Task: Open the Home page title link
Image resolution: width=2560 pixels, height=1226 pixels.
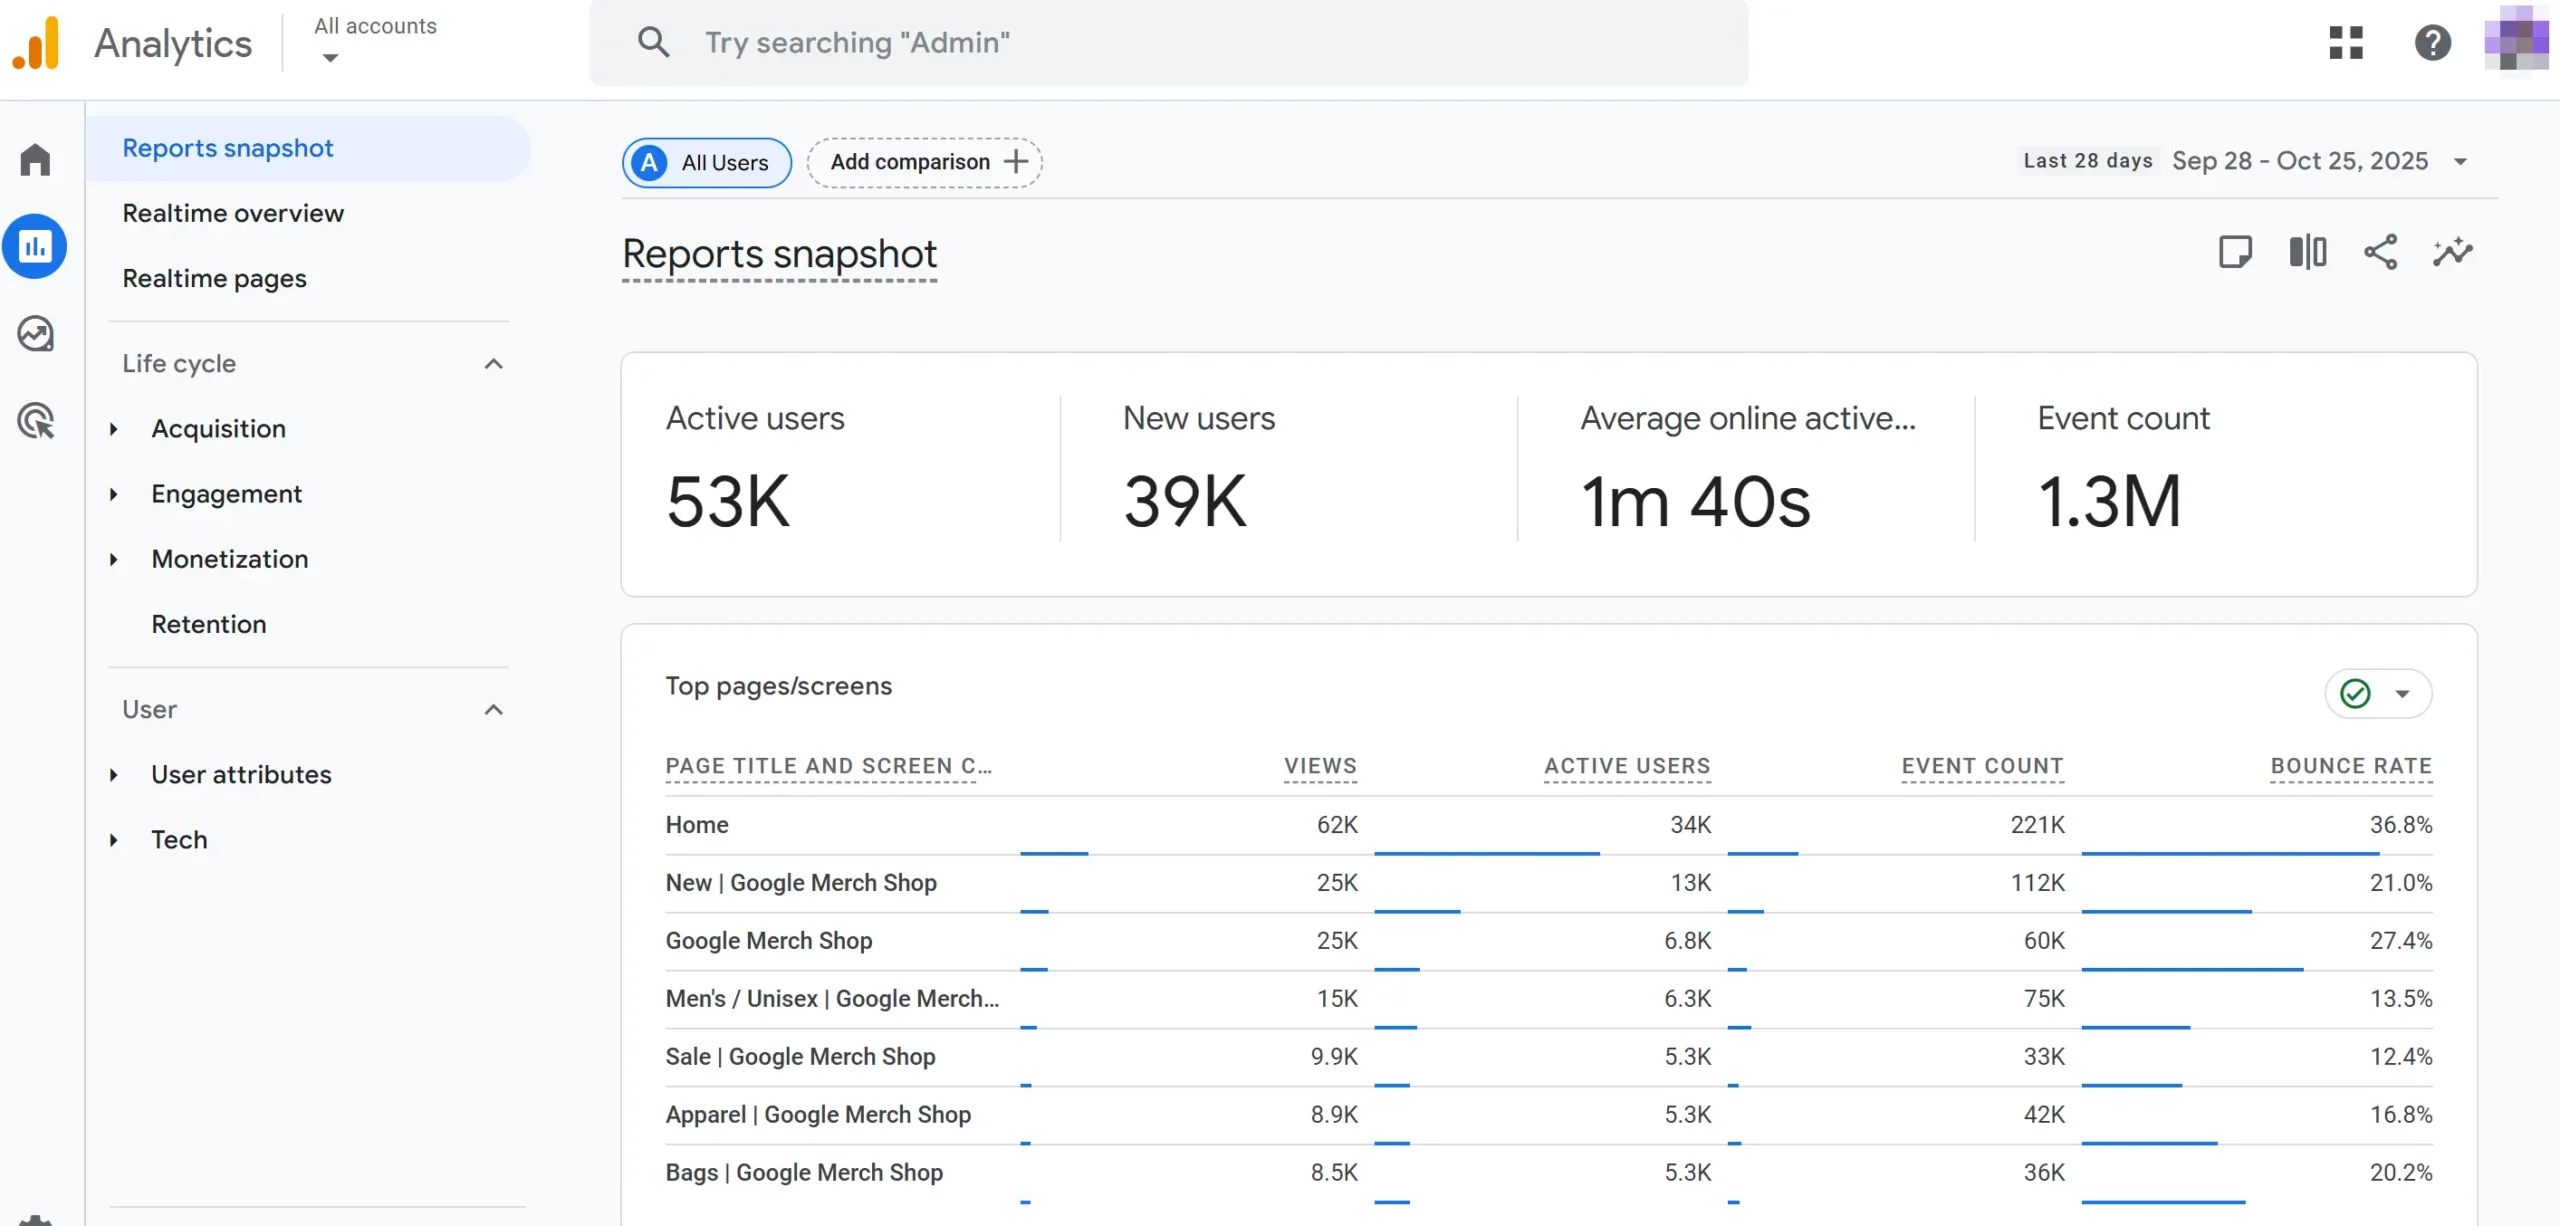Action: click(x=696, y=824)
